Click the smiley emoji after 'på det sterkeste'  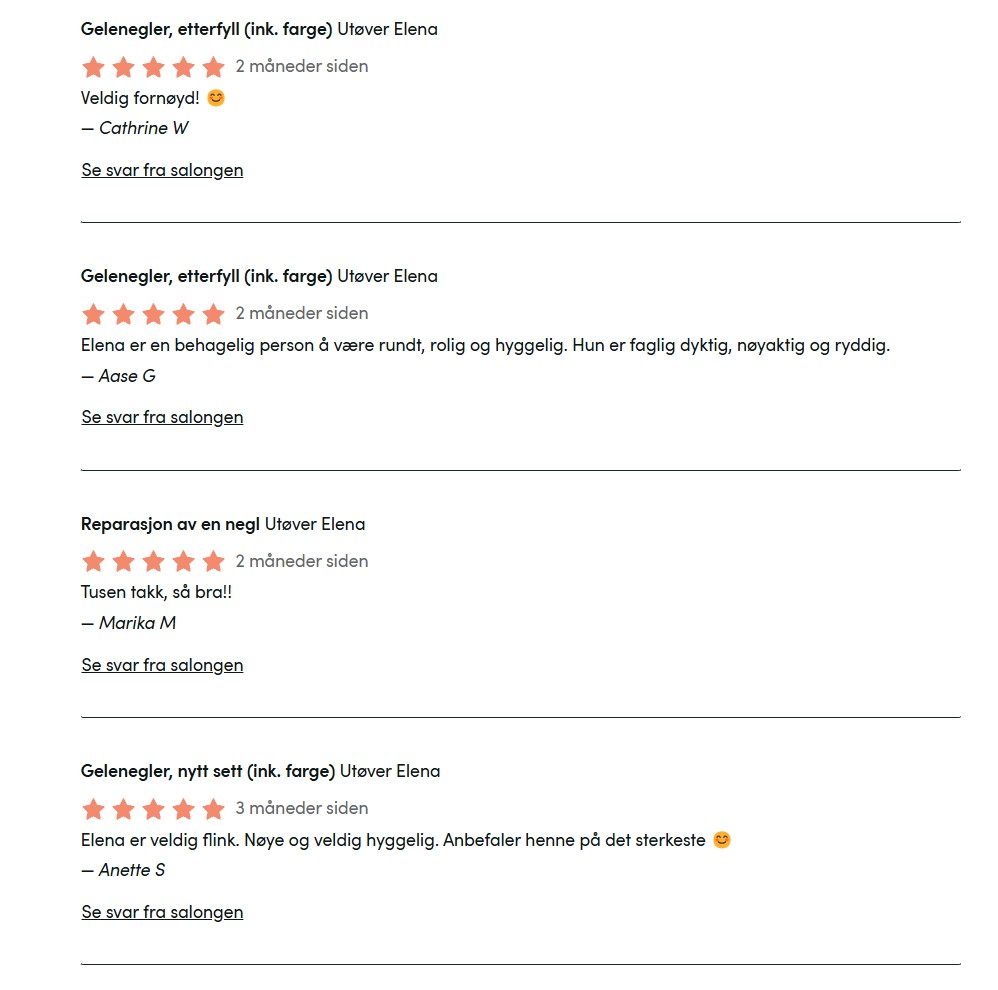722,840
